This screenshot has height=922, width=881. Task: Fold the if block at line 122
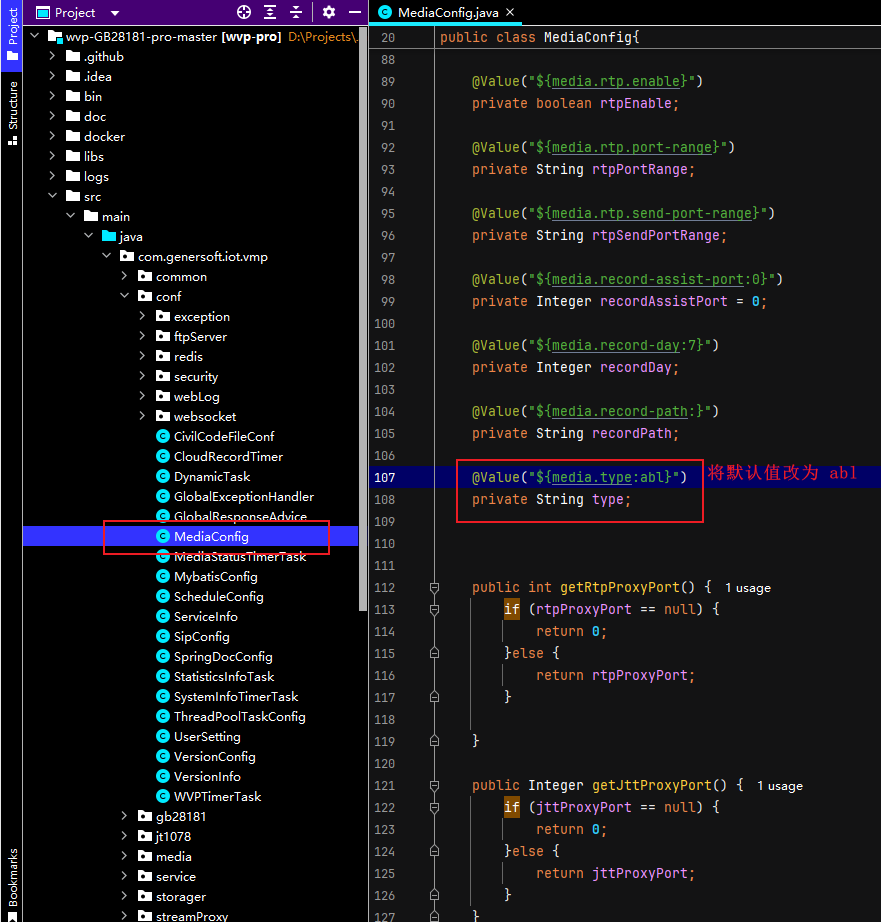434,807
